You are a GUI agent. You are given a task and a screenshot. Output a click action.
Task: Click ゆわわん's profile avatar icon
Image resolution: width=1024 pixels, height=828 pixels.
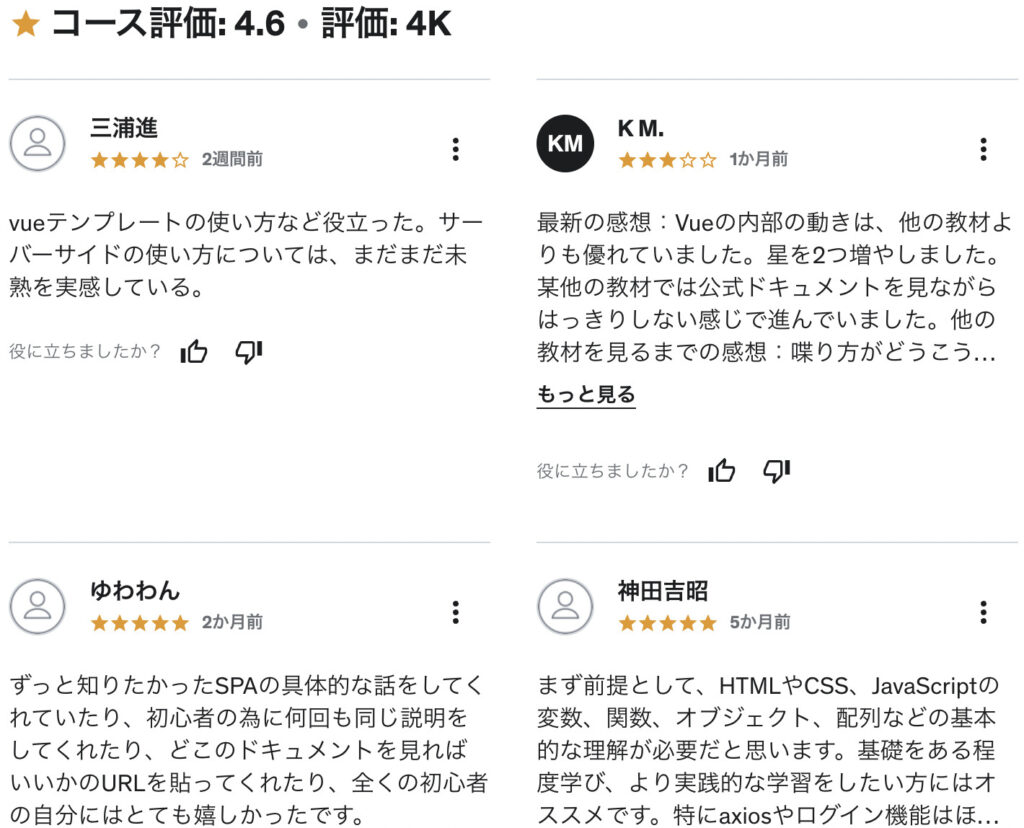coord(37,606)
